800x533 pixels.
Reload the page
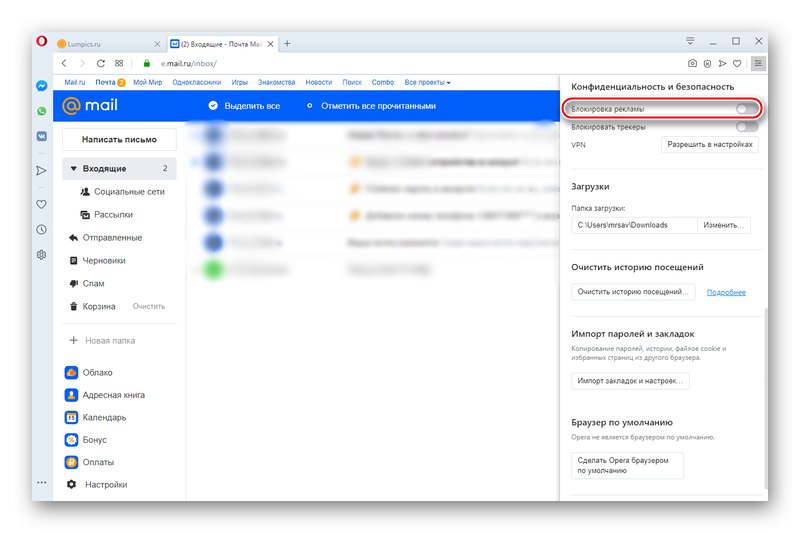(101, 63)
